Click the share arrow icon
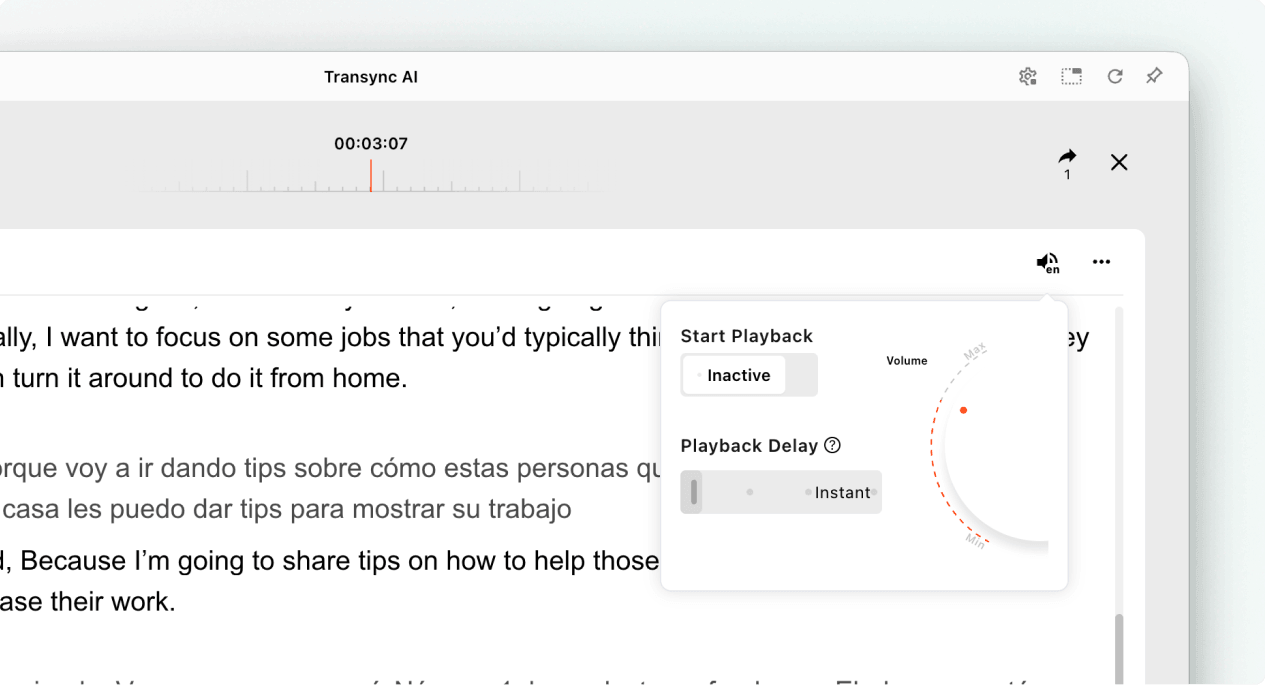 [x=1067, y=157]
